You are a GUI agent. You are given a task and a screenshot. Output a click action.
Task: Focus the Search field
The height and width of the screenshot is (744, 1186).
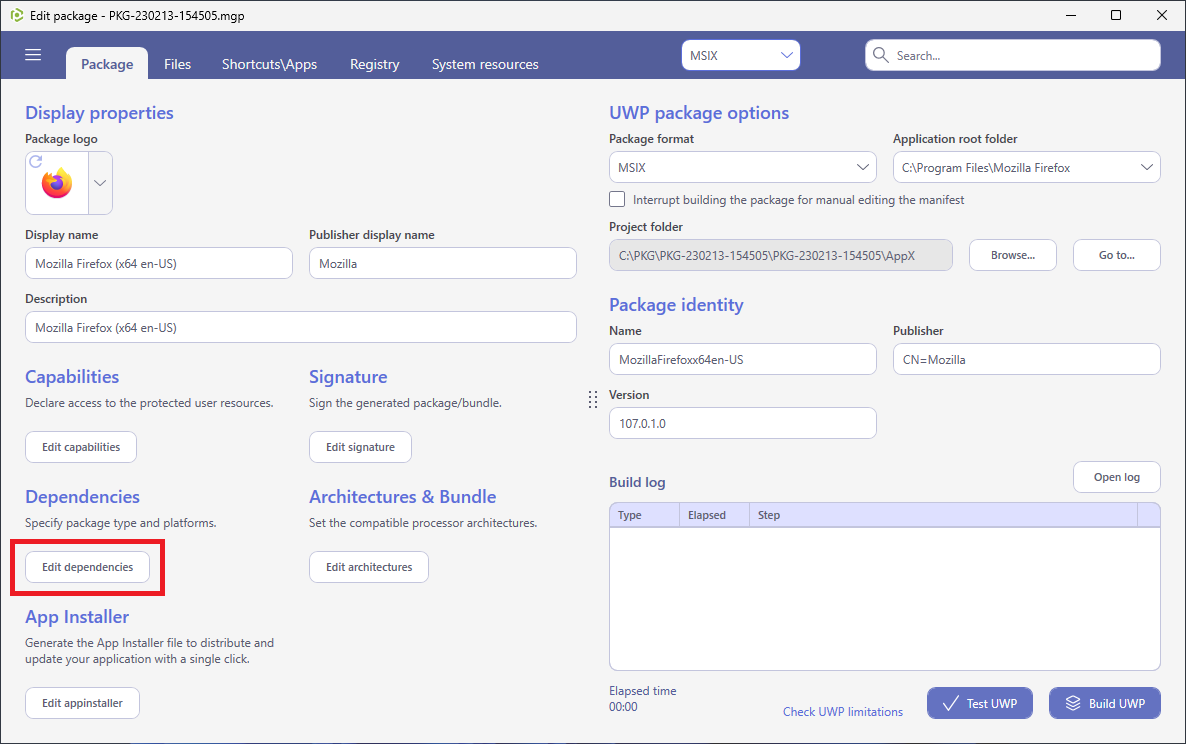[x=1013, y=55]
